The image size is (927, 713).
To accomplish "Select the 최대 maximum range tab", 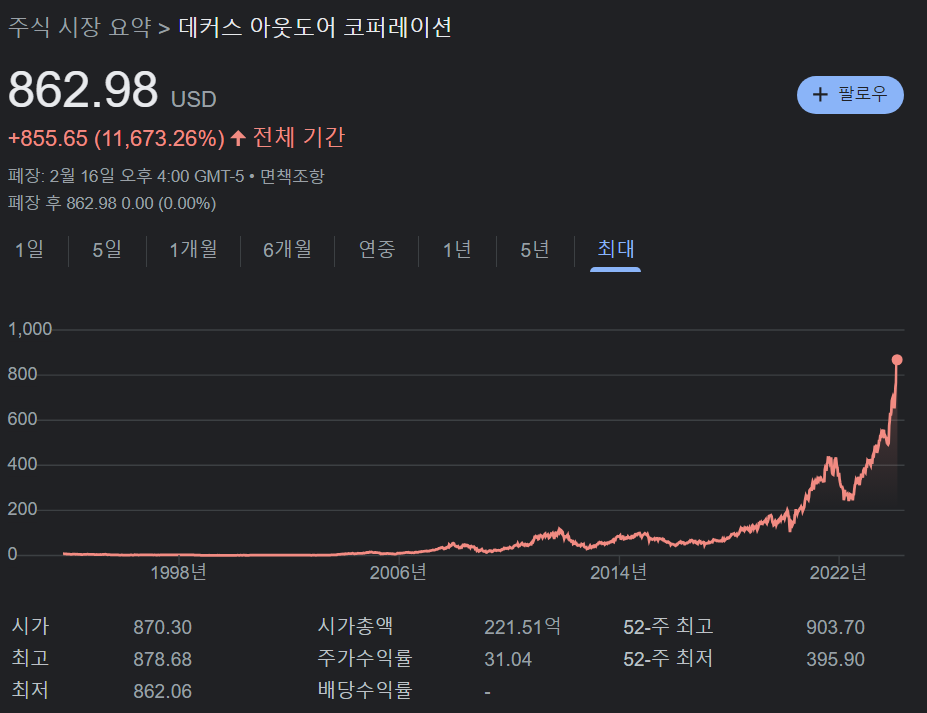I will tap(615, 249).
